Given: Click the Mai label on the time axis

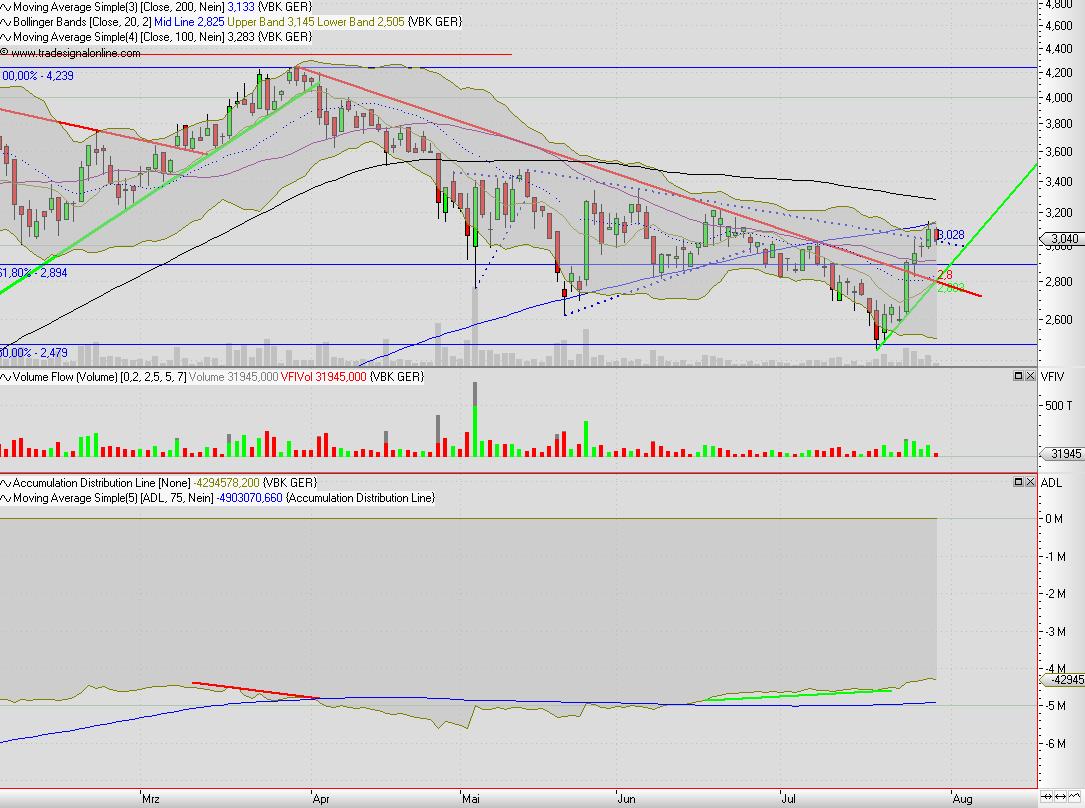Looking at the screenshot, I should 471,799.
